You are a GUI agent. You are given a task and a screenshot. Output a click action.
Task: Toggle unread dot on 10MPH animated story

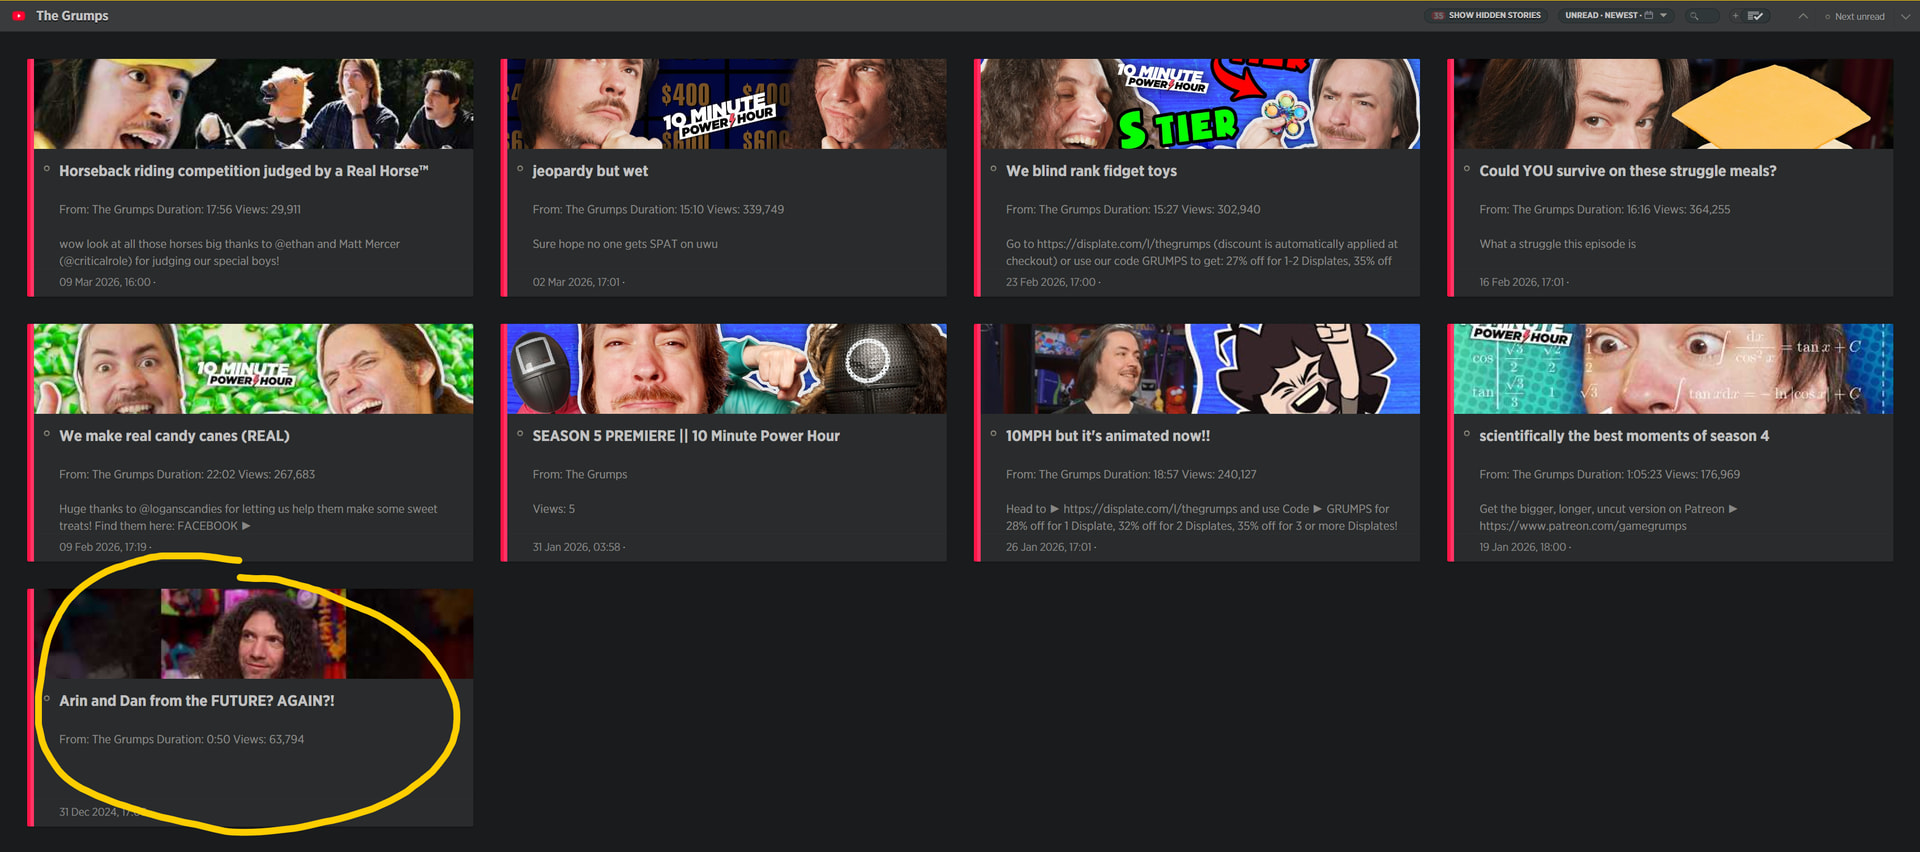tap(993, 434)
